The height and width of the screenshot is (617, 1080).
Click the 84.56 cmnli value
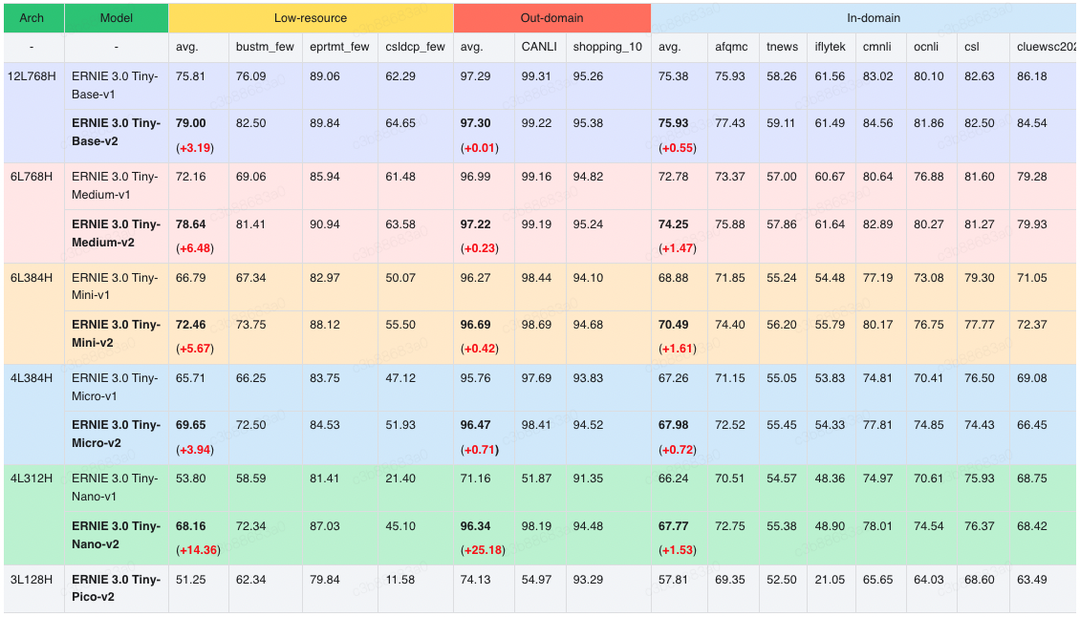coord(878,123)
